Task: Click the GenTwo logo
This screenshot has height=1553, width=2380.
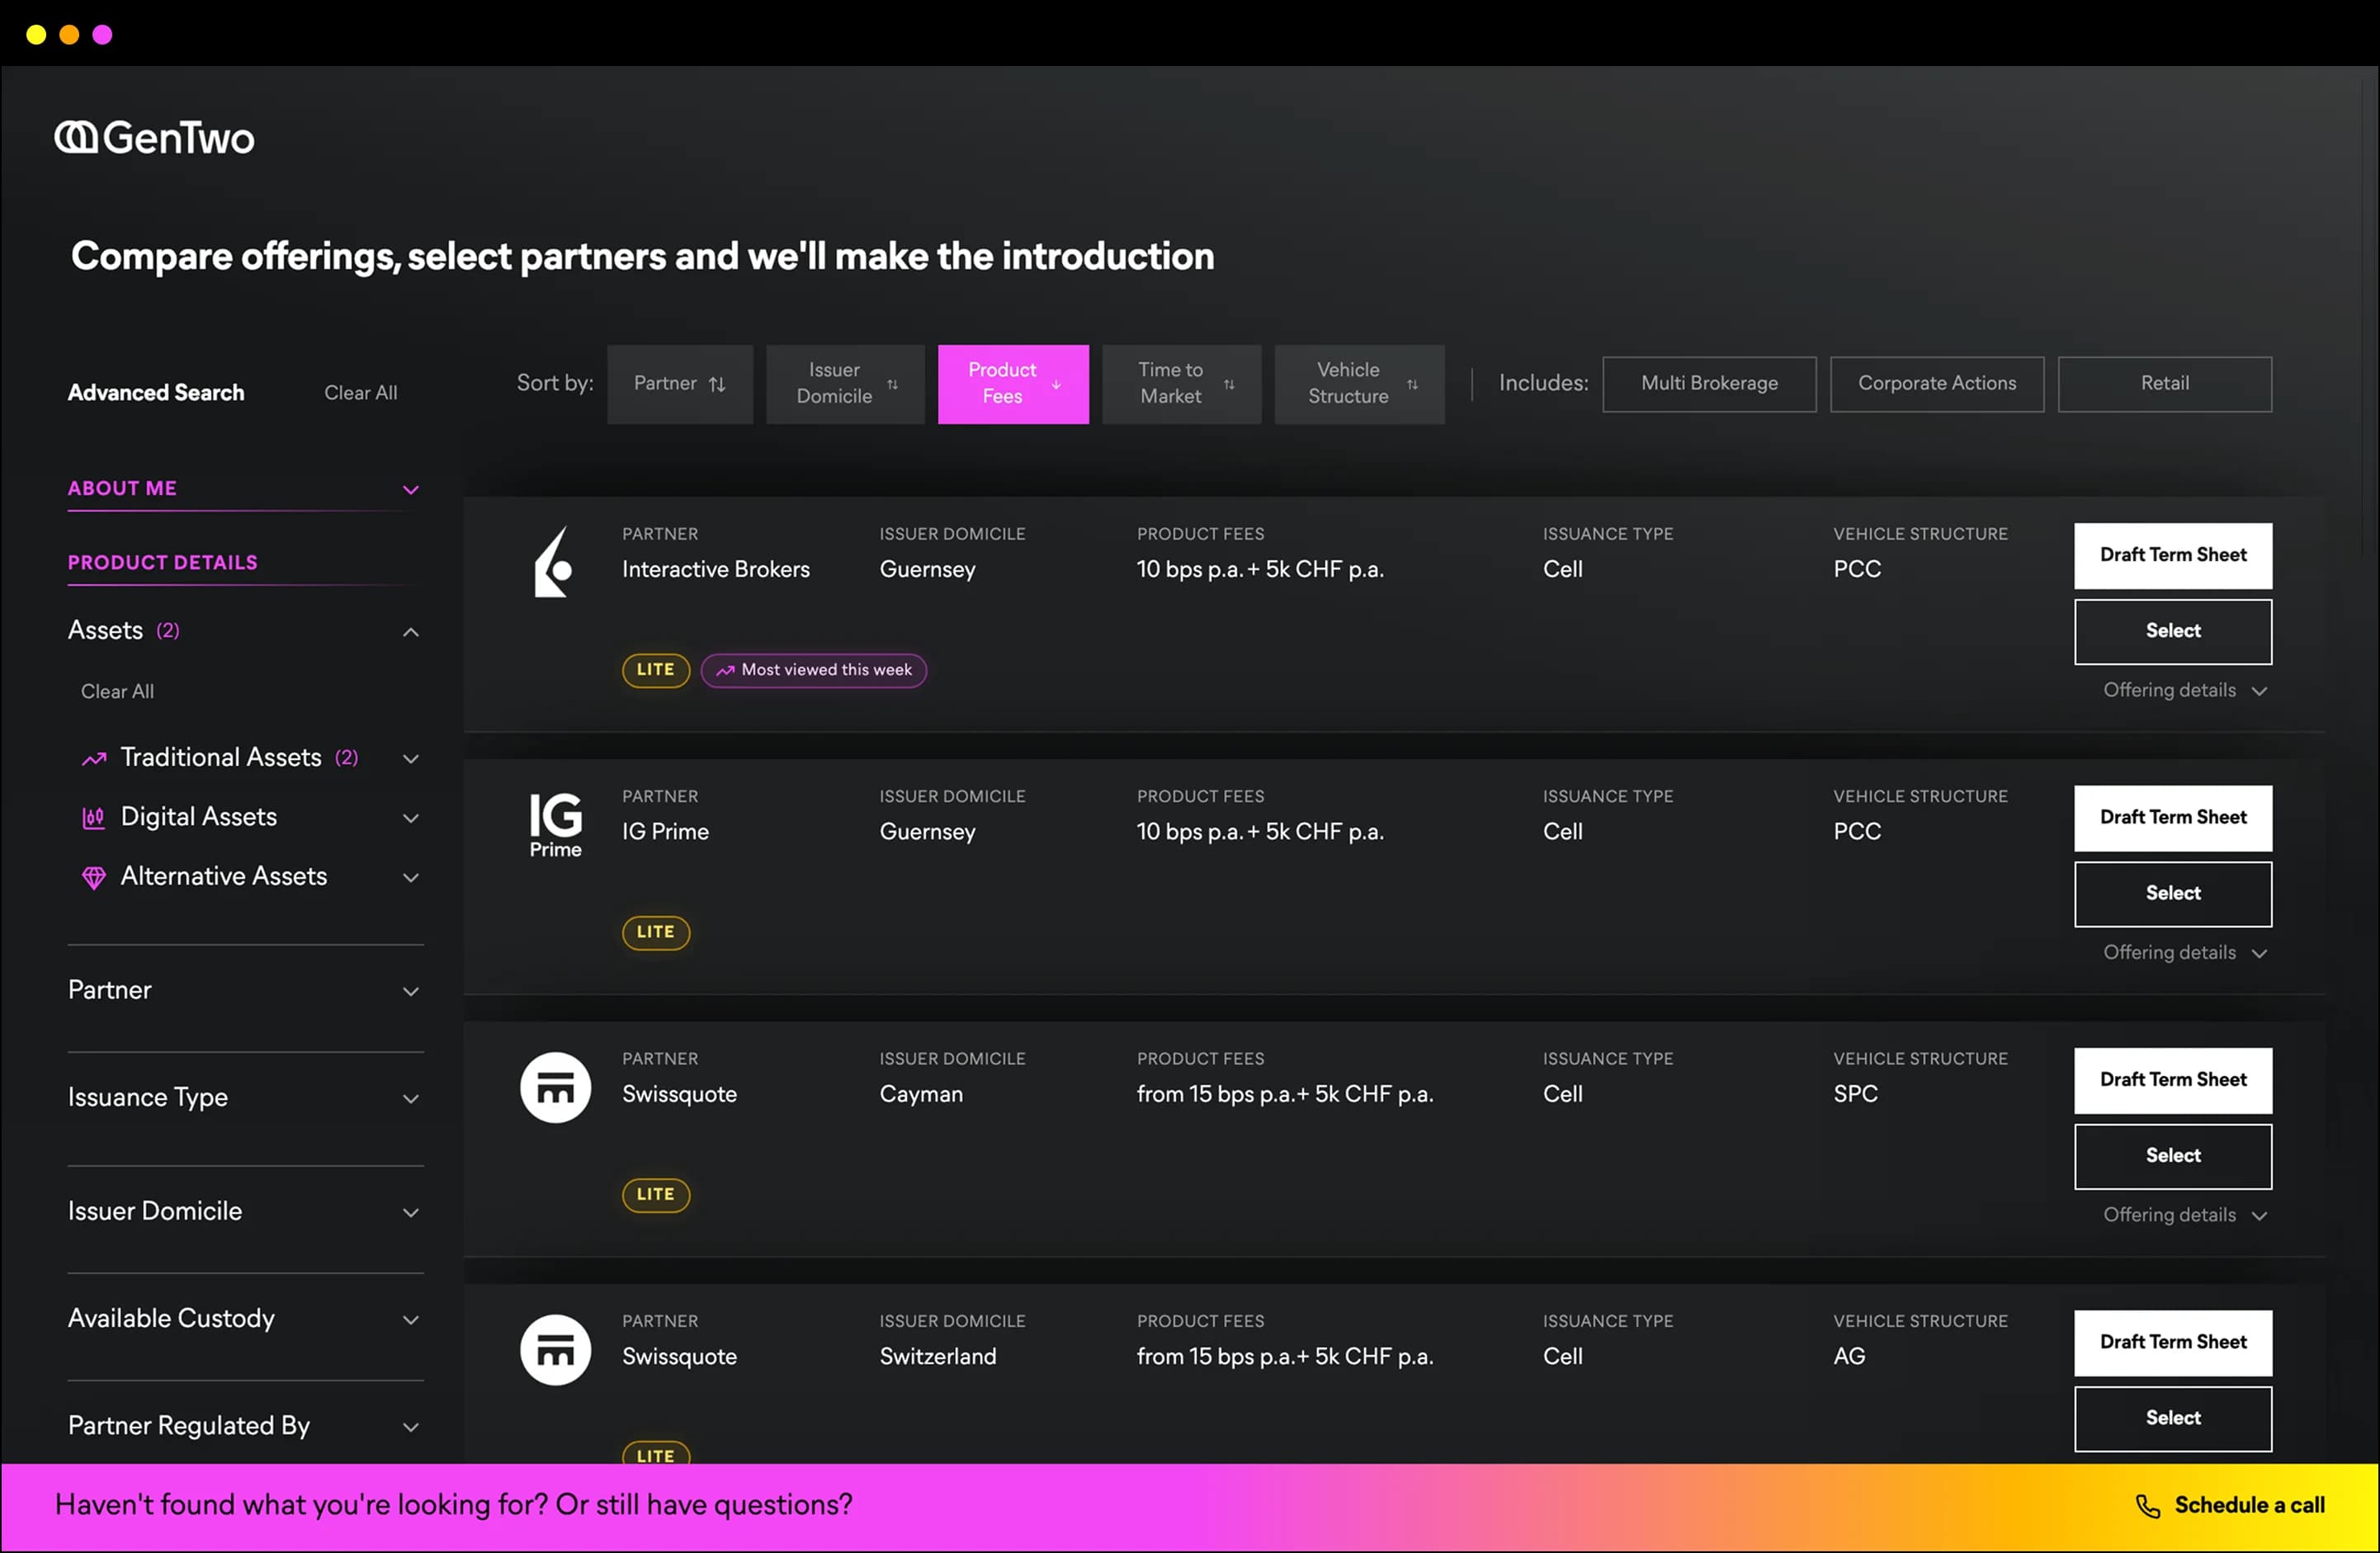Action: (x=154, y=137)
